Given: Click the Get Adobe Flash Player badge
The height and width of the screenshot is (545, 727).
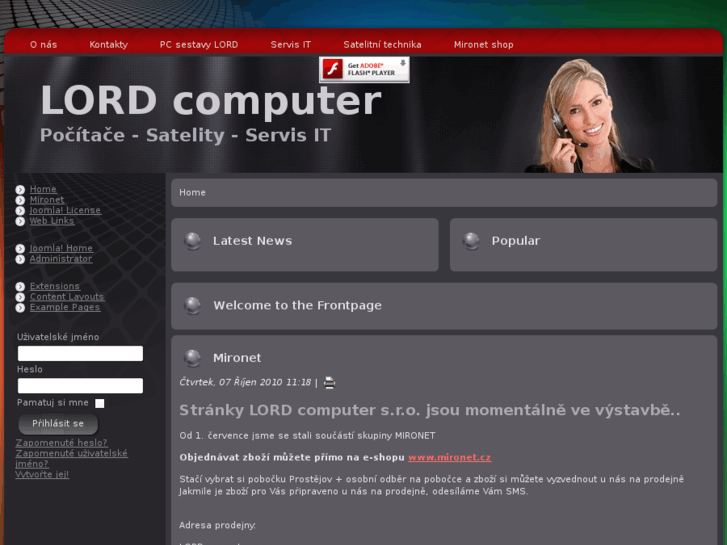Looking at the screenshot, I should [x=364, y=70].
